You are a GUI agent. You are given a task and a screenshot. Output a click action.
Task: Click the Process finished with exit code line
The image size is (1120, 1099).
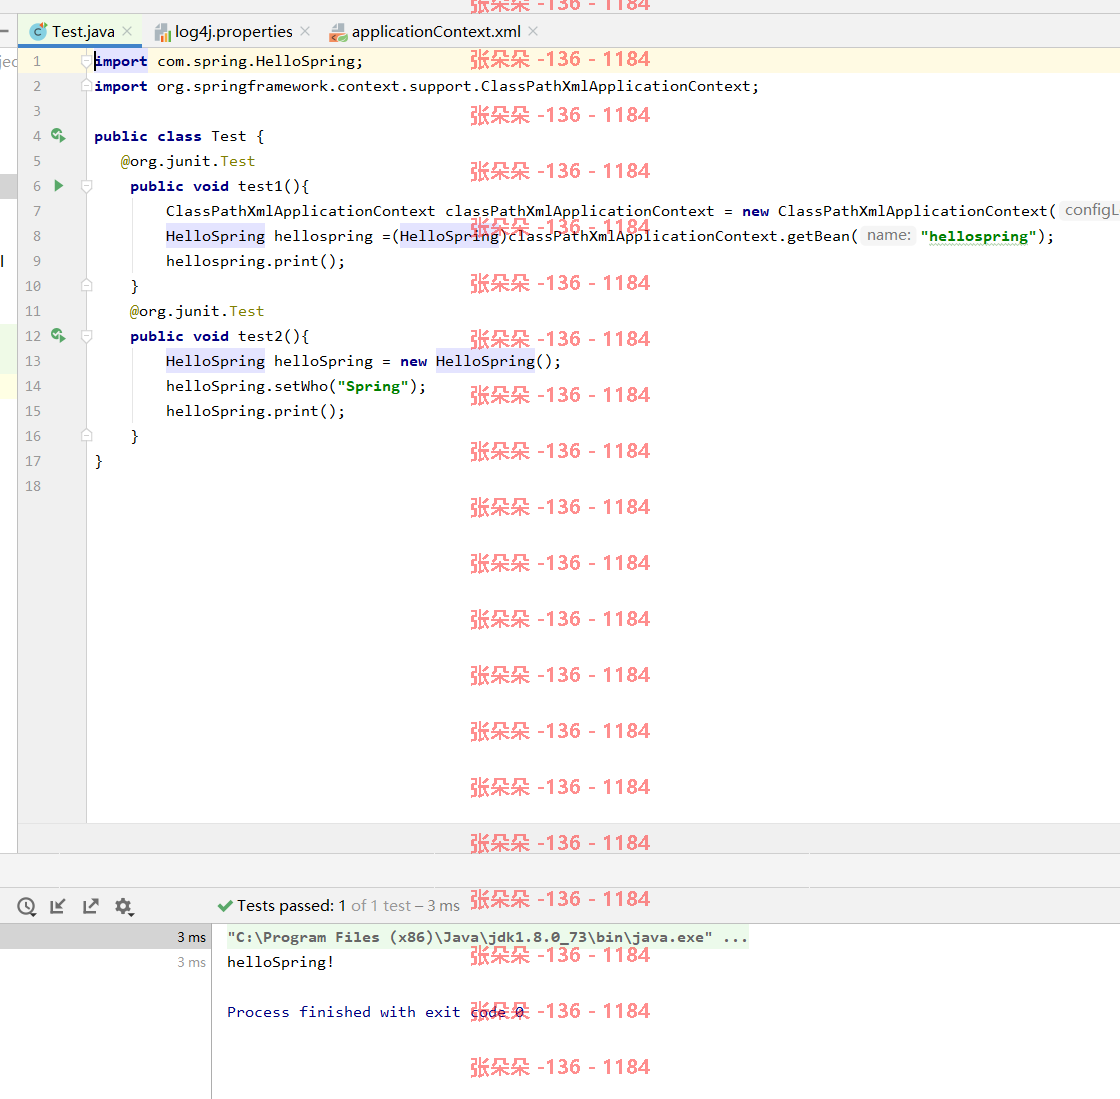click(x=376, y=1012)
